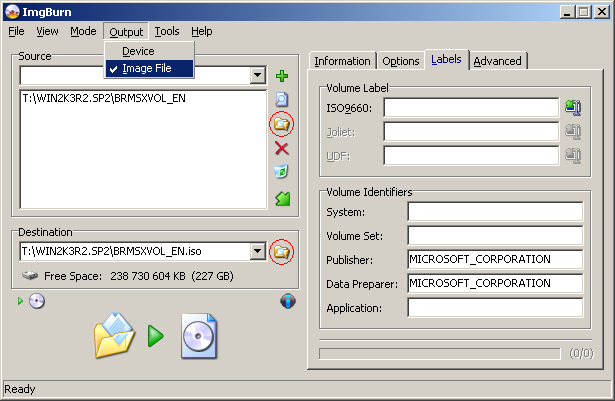Click the hard drive free space icon
This screenshot has height=401, width=615.
[x=30, y=276]
